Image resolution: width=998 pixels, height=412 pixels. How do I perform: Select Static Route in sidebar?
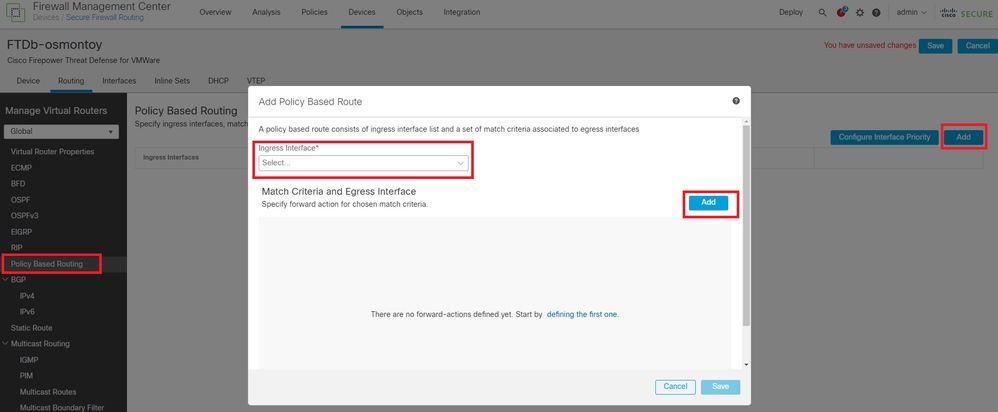(33, 328)
